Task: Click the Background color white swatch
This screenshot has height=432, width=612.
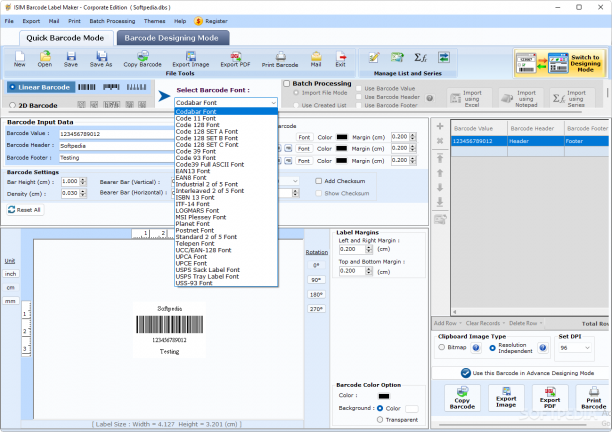Action: pos(412,409)
